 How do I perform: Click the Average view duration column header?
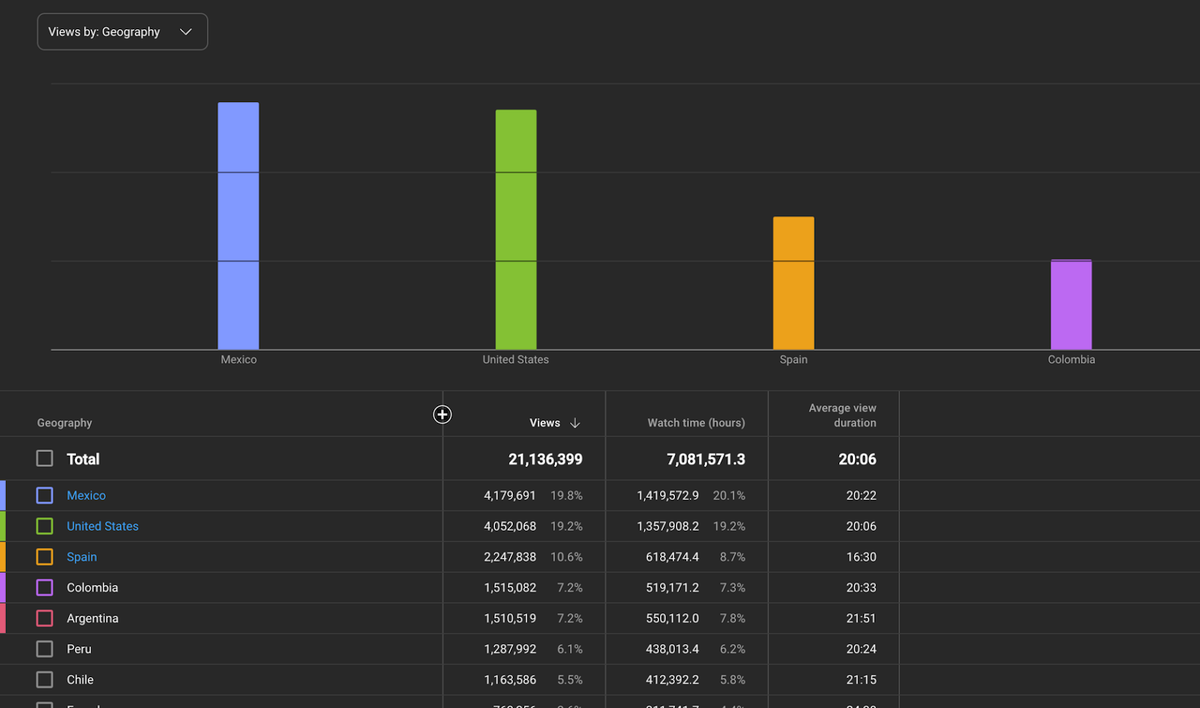tap(842, 415)
